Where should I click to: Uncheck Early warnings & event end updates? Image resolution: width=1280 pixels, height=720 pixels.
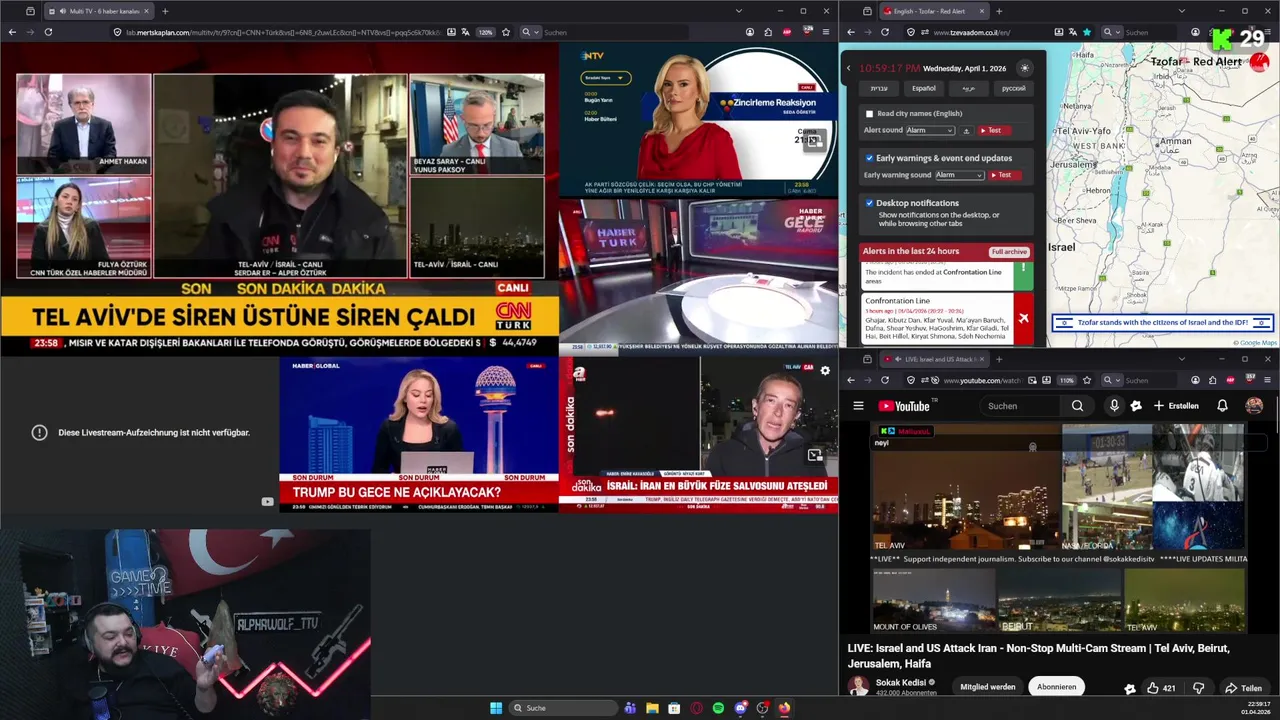pyautogui.click(x=869, y=158)
